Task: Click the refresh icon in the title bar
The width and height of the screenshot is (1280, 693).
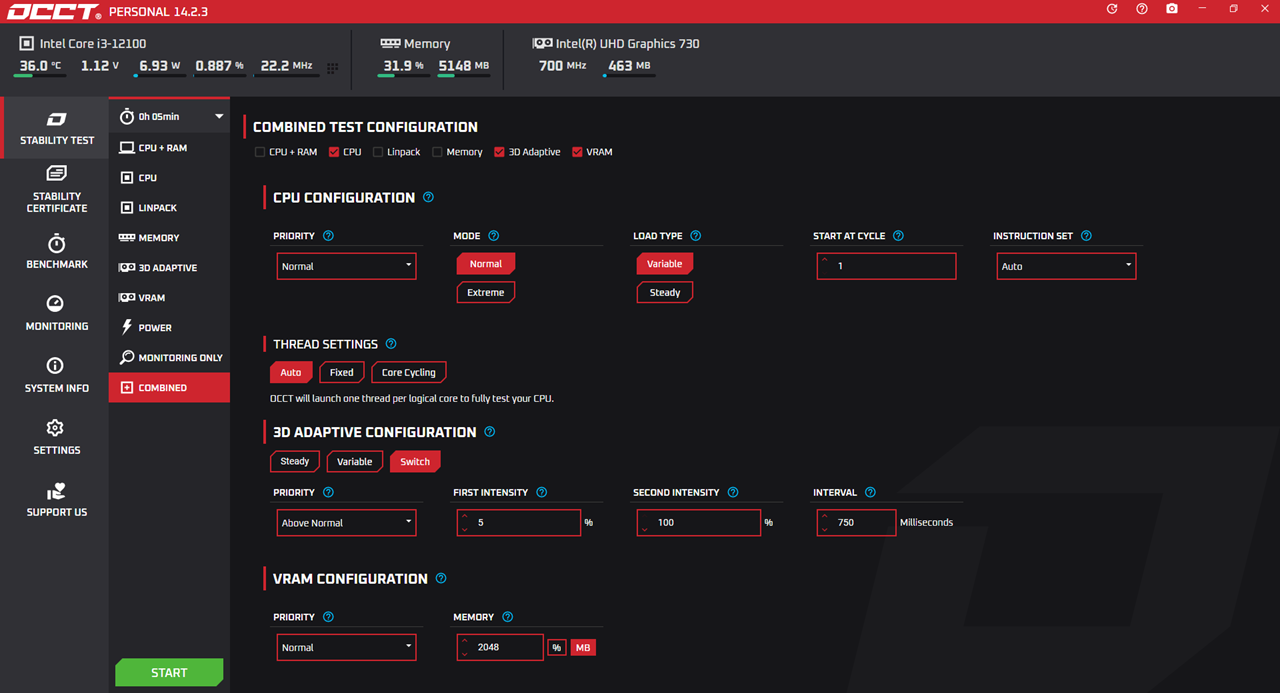Action: pos(1112,9)
